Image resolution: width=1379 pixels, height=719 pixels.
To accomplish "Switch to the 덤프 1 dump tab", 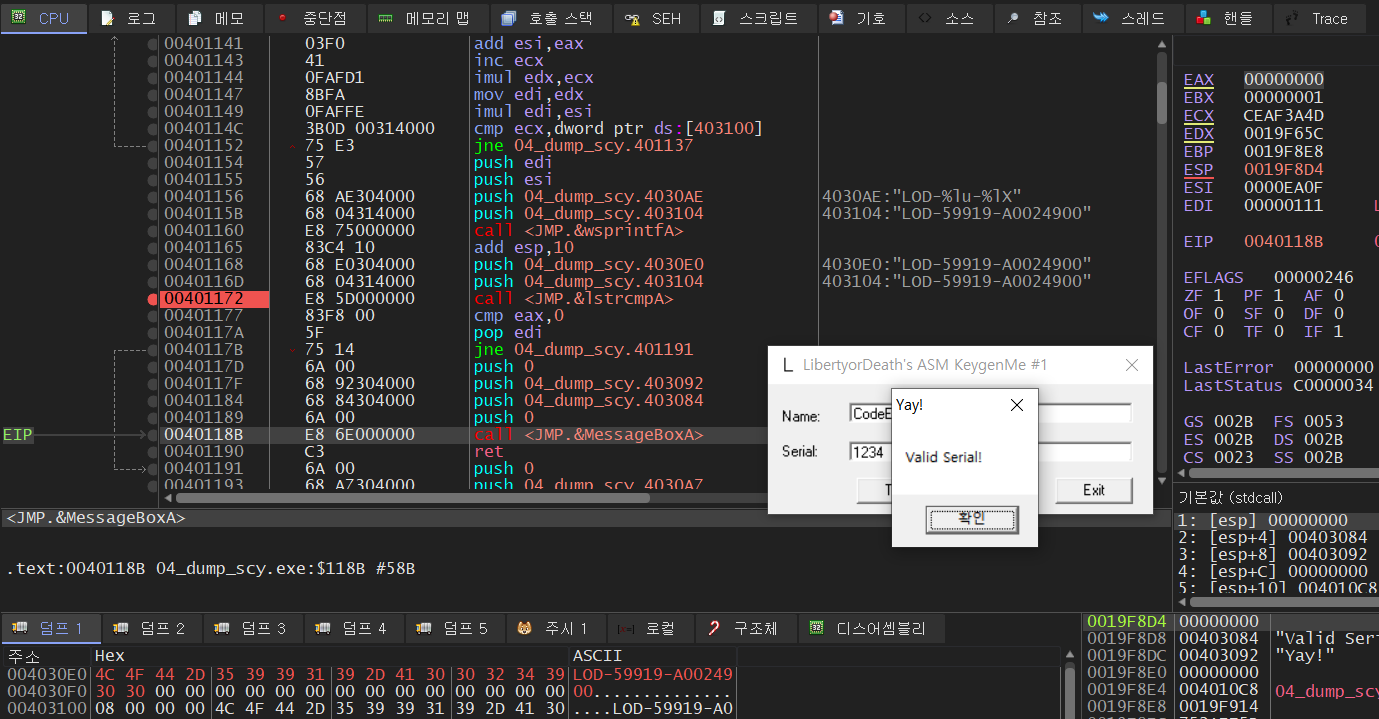I will coord(51,628).
